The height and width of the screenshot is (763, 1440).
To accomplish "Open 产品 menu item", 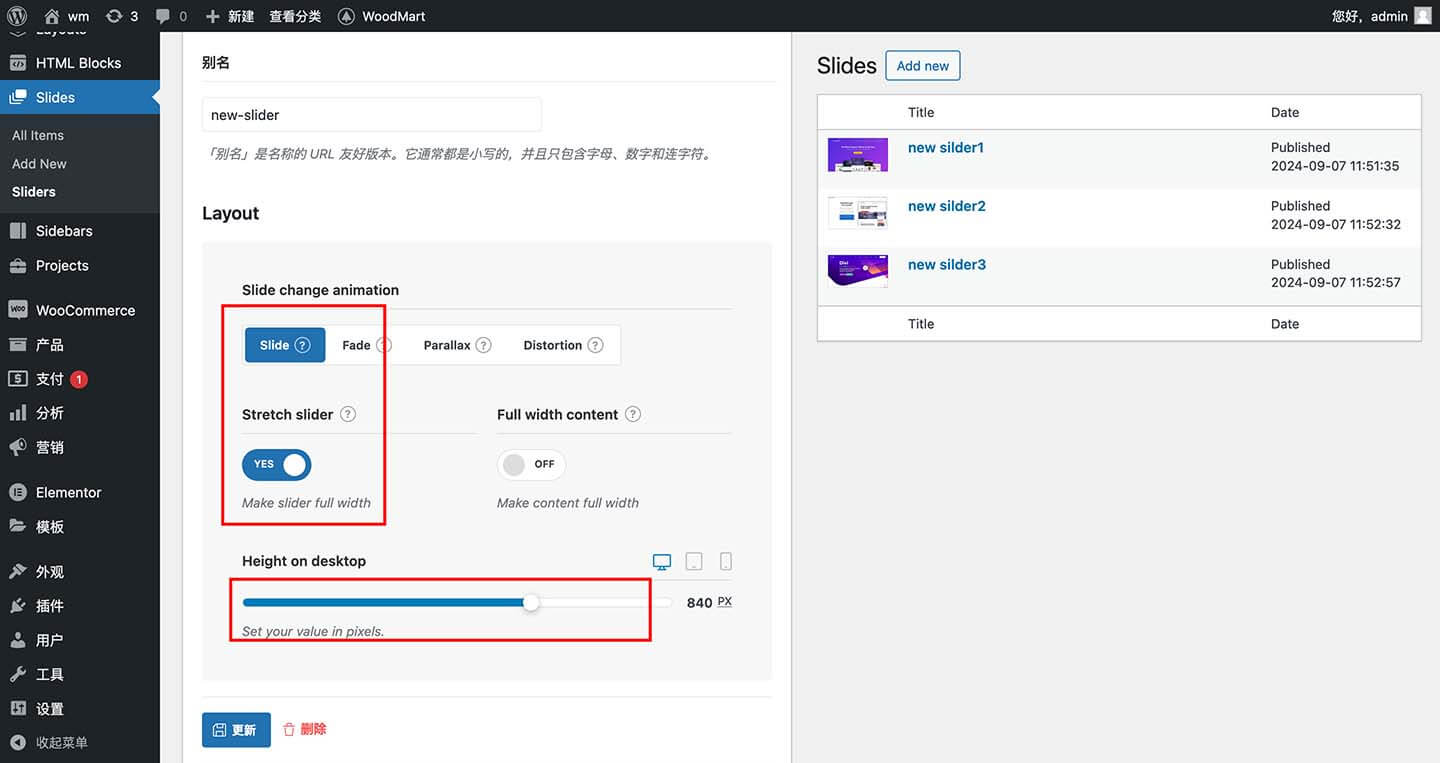I will [x=80, y=345].
